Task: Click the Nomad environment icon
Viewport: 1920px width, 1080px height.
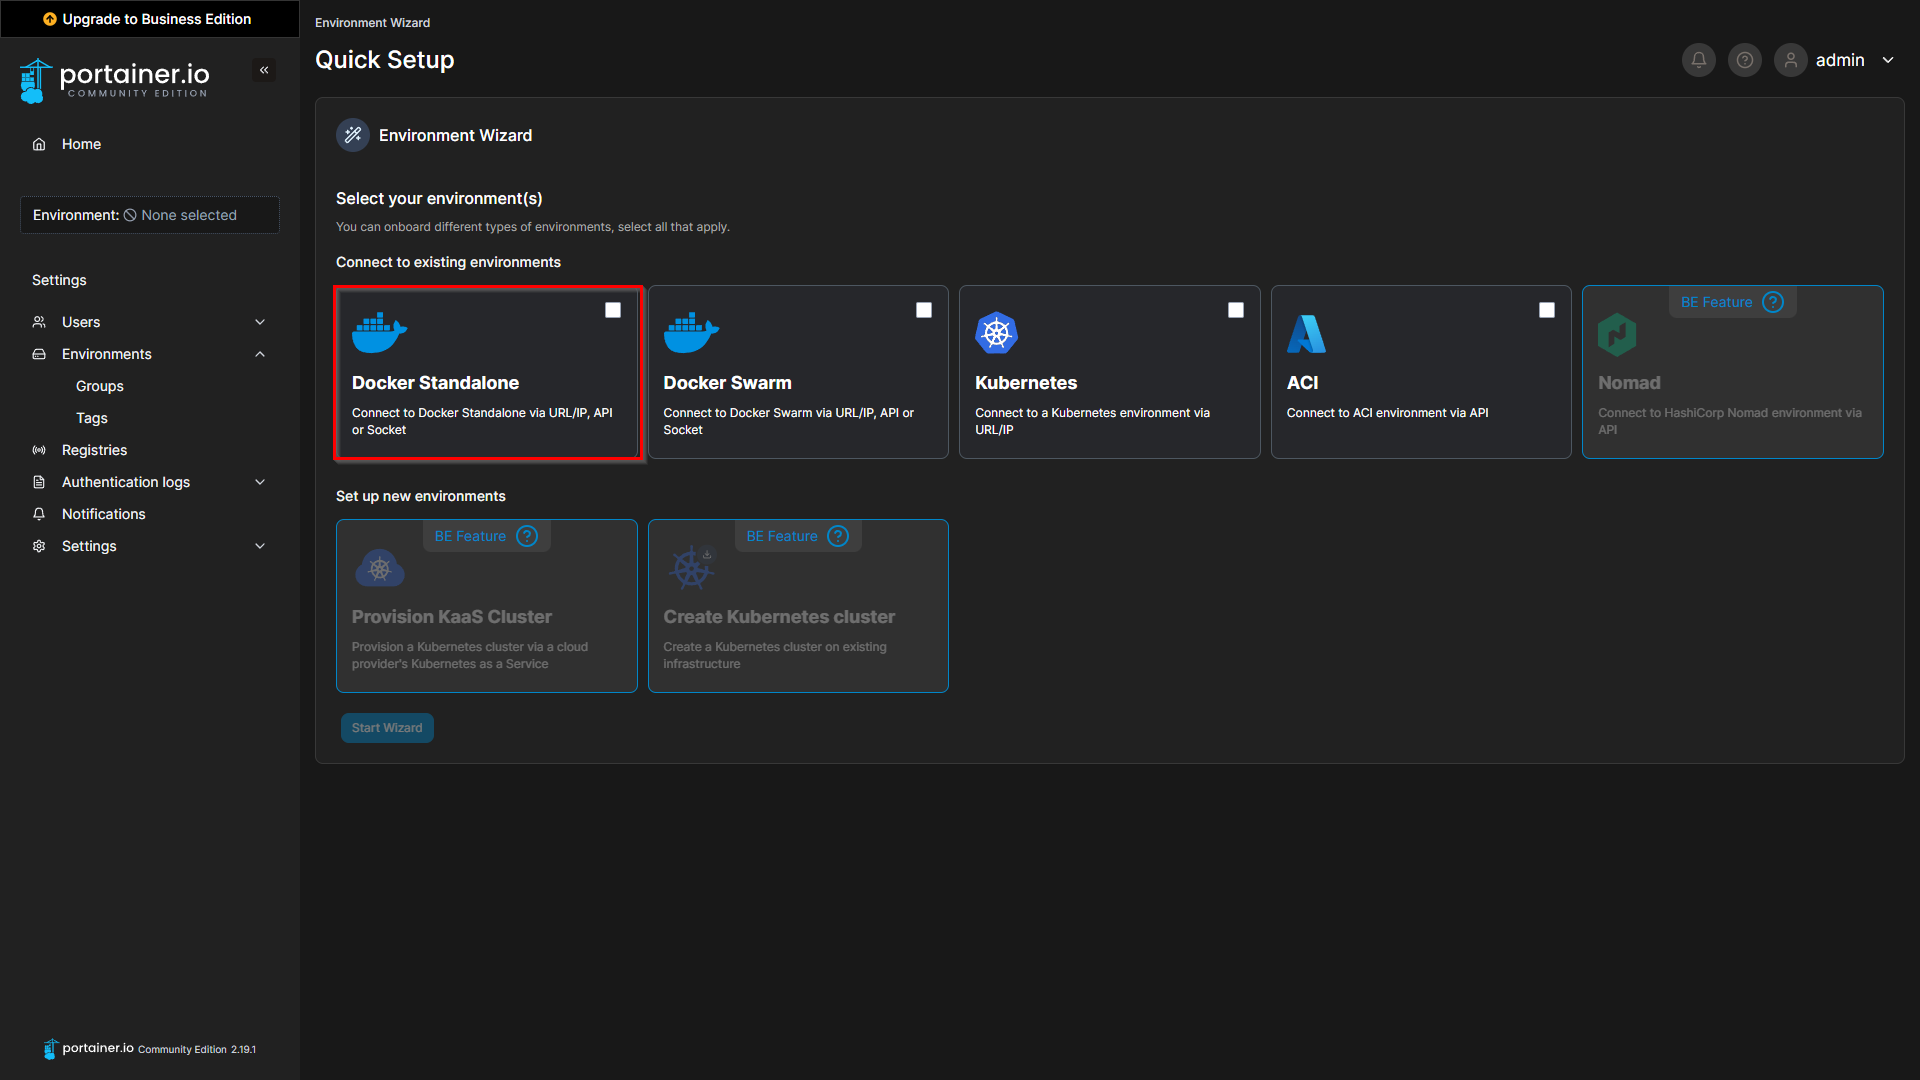Action: click(1619, 333)
